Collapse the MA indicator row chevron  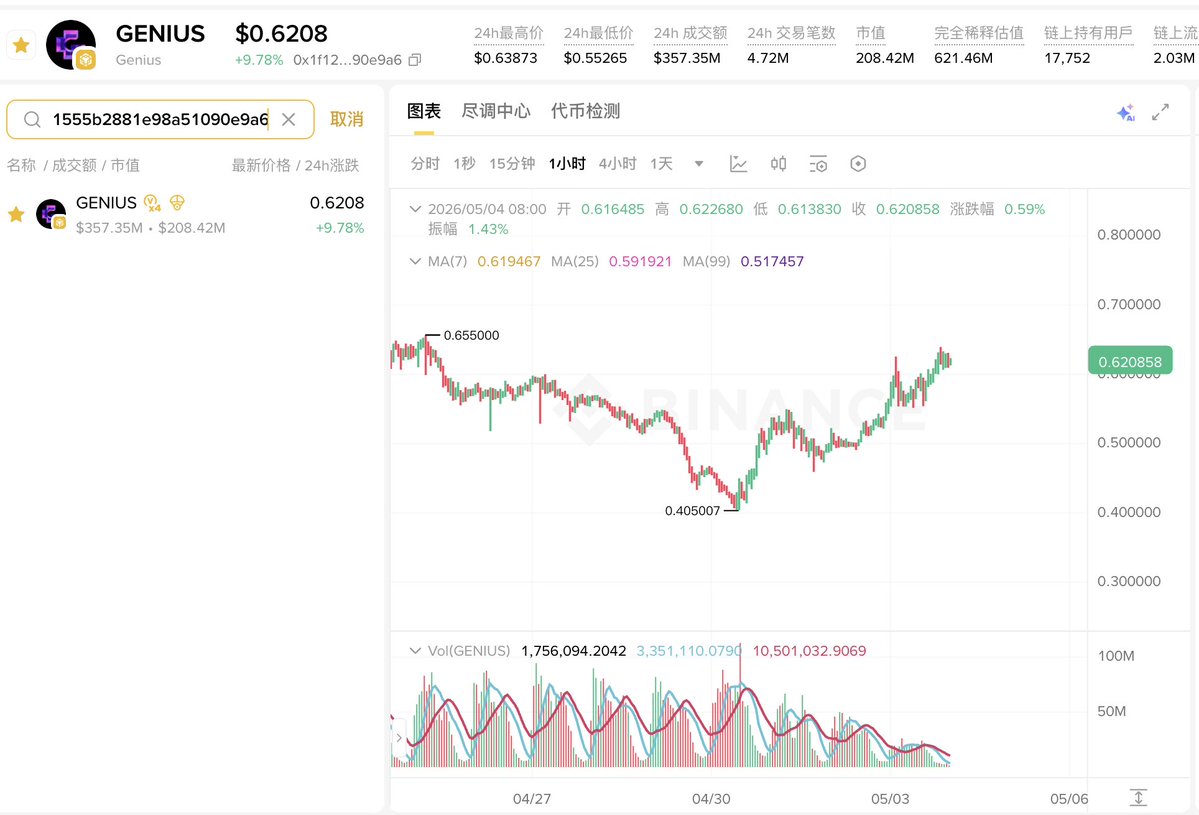[415, 261]
